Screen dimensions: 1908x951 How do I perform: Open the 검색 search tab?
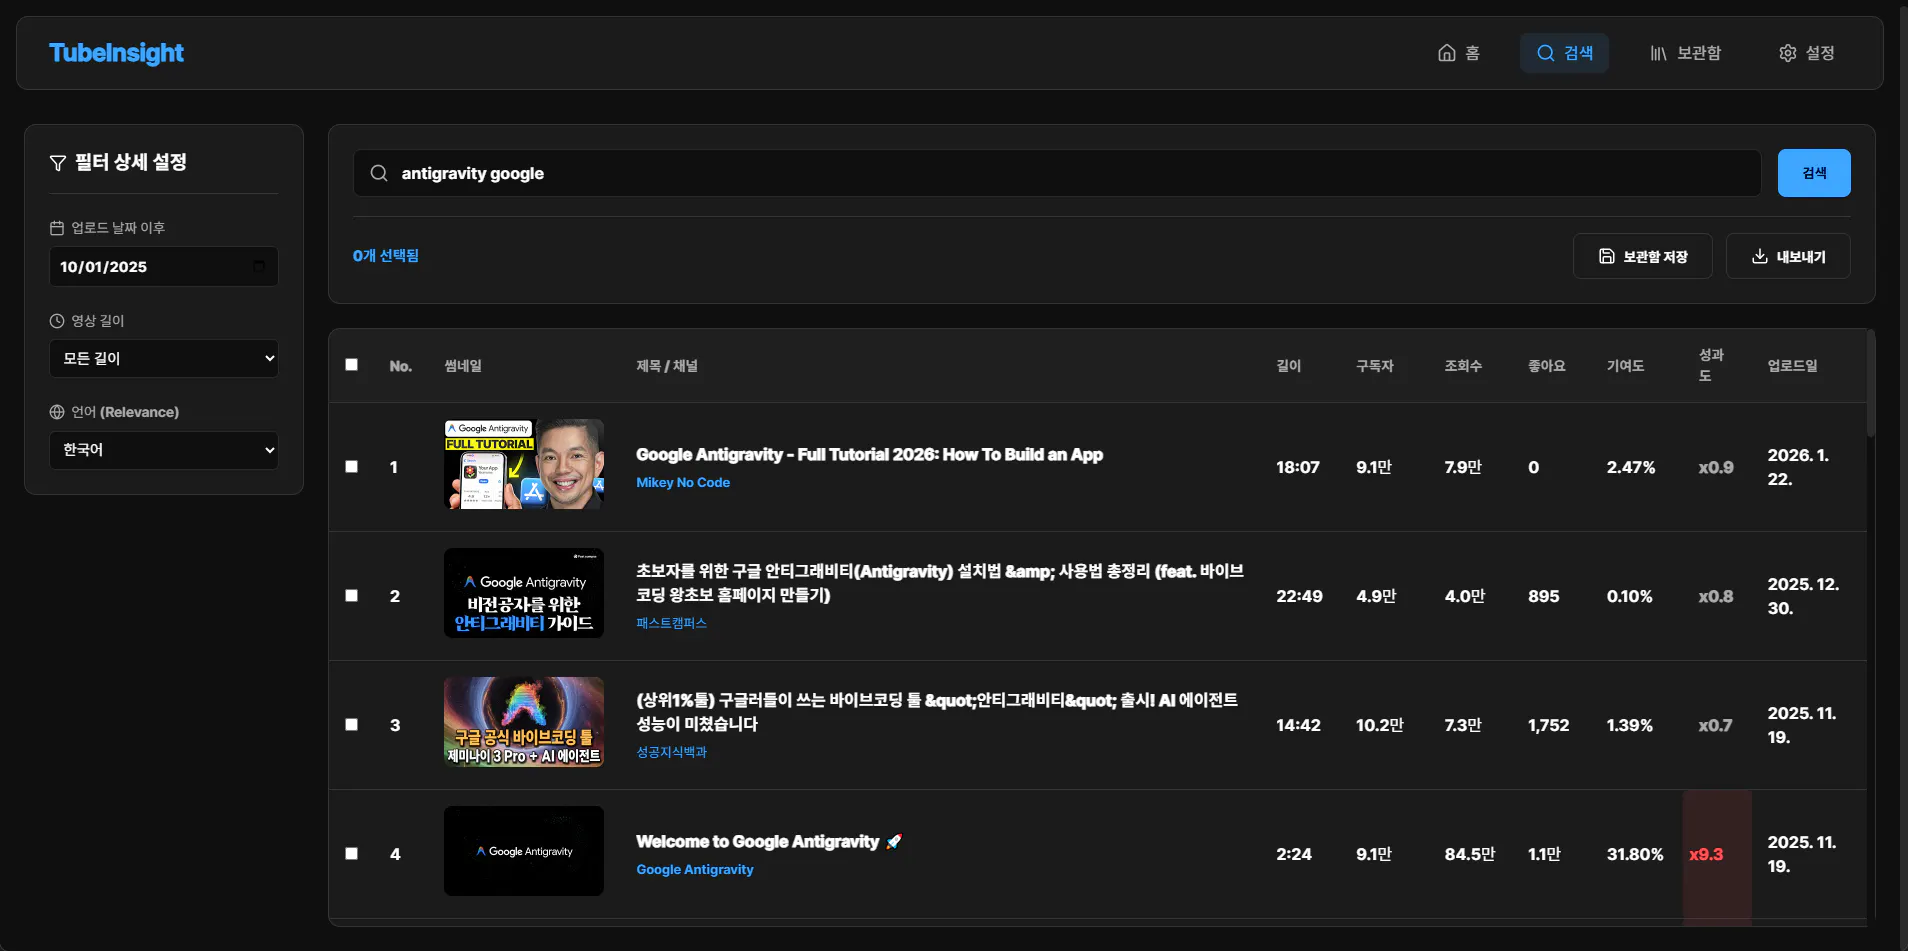click(1564, 53)
